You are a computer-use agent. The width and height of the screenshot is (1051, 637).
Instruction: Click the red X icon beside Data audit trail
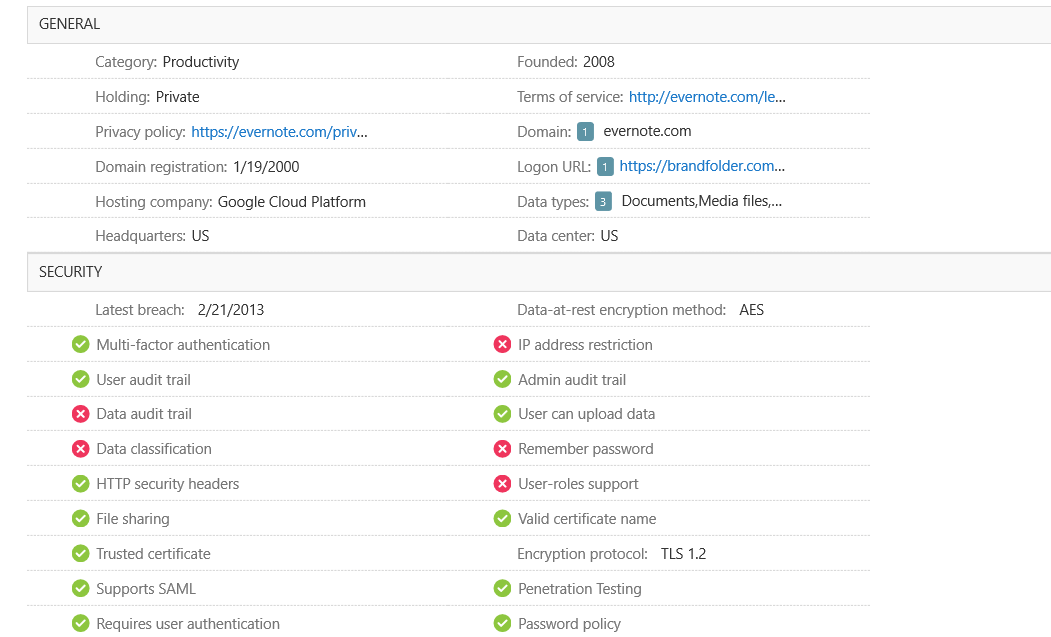(80, 414)
